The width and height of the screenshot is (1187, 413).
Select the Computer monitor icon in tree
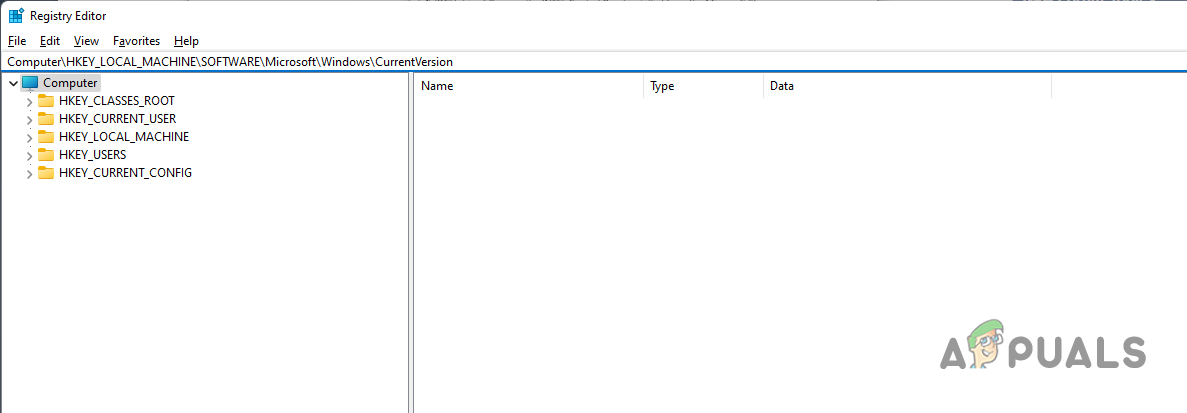(x=30, y=83)
